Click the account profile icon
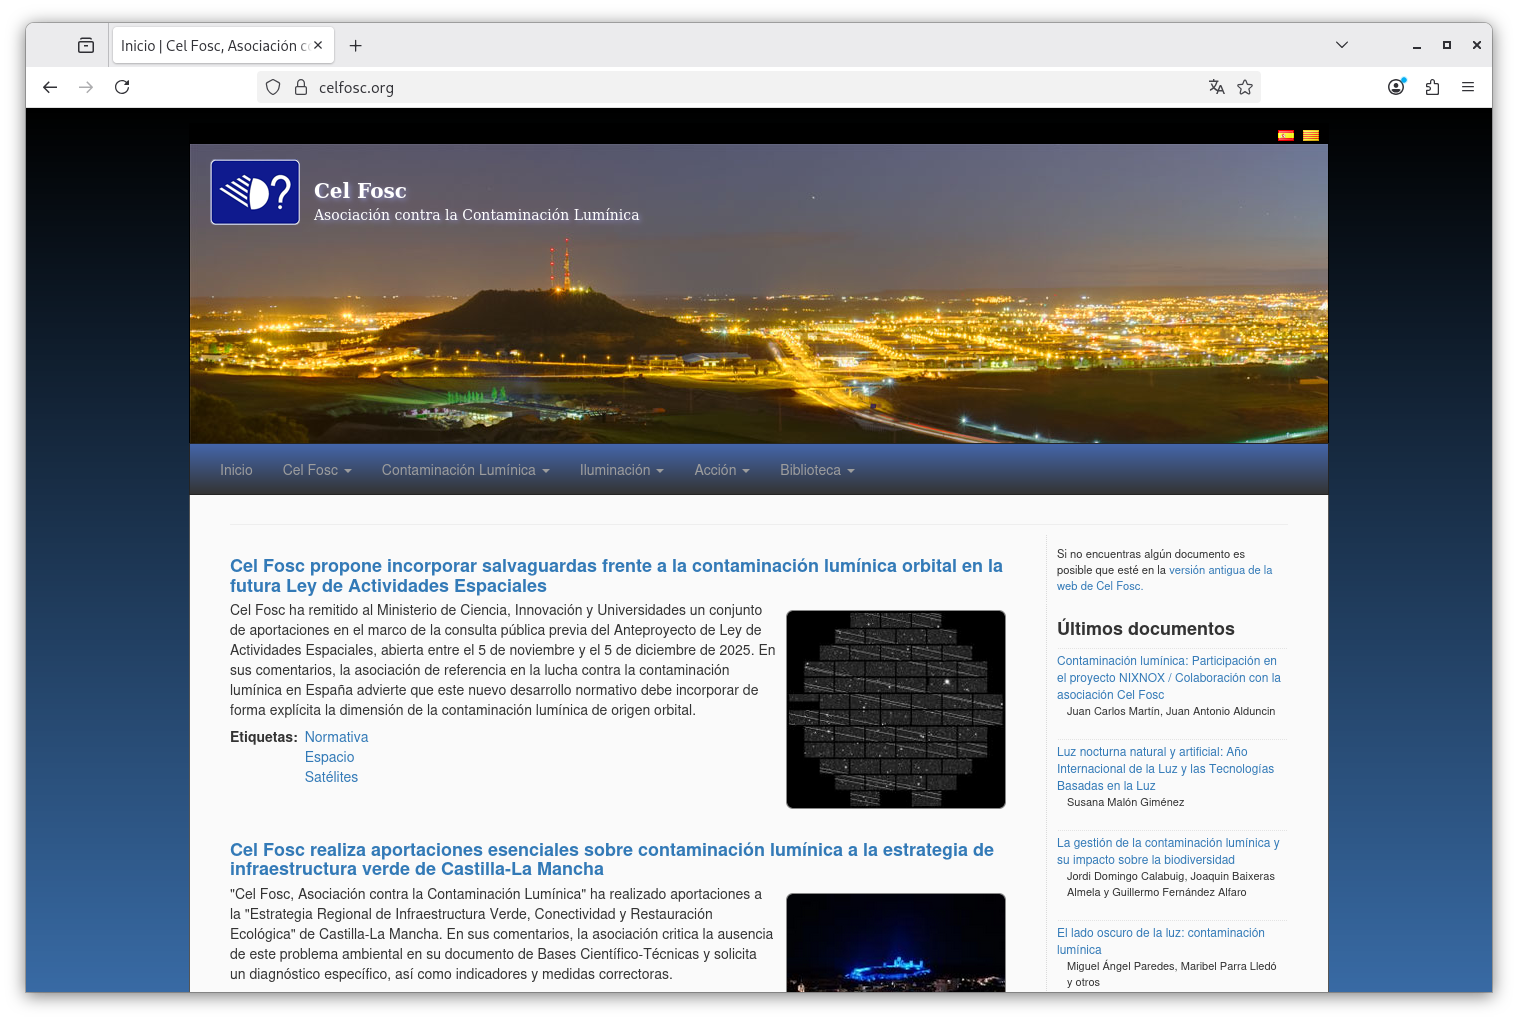The height and width of the screenshot is (1021, 1518). click(x=1396, y=87)
